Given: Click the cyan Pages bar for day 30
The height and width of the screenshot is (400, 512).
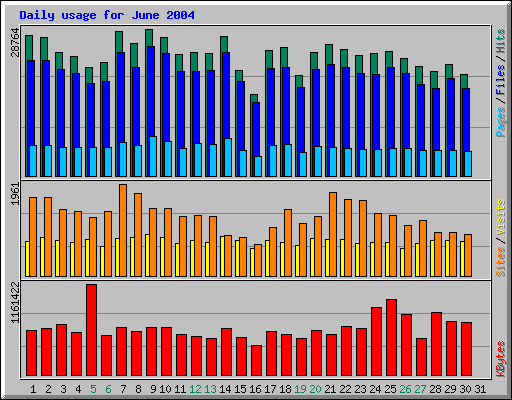Looking at the screenshot, I should [468, 164].
